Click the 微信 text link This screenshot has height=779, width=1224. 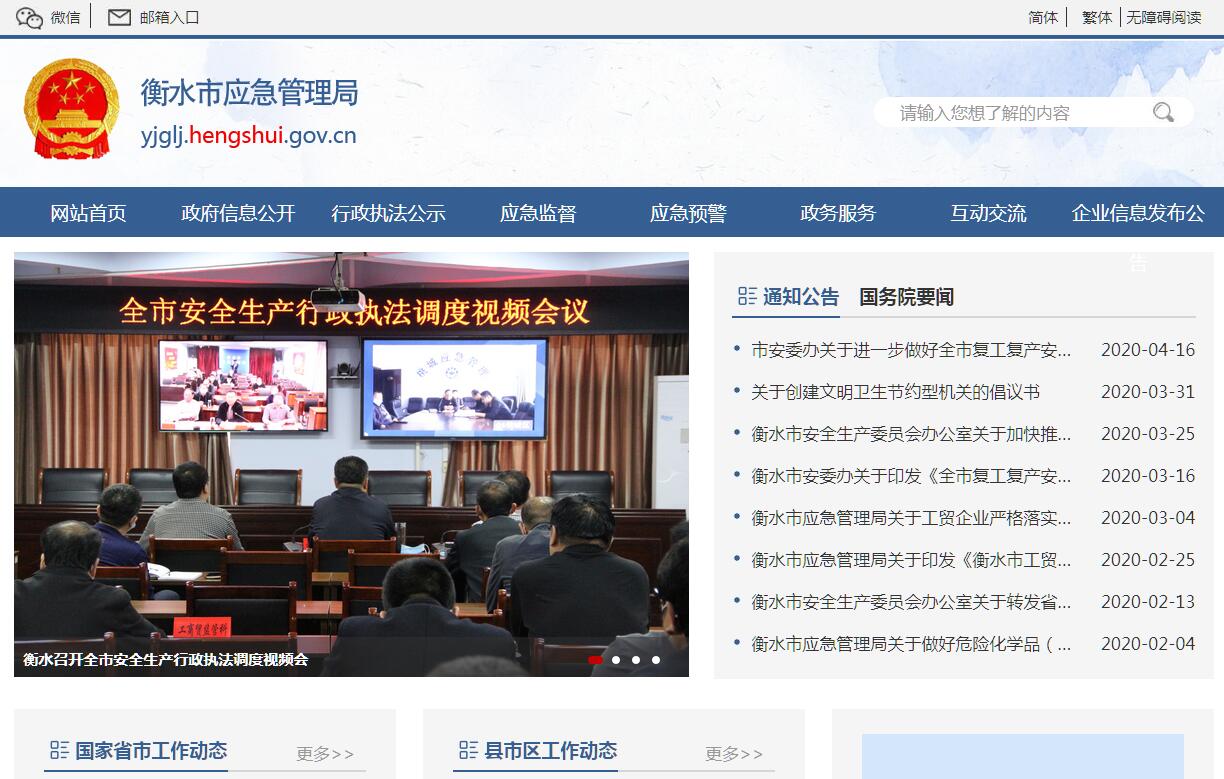[65, 17]
